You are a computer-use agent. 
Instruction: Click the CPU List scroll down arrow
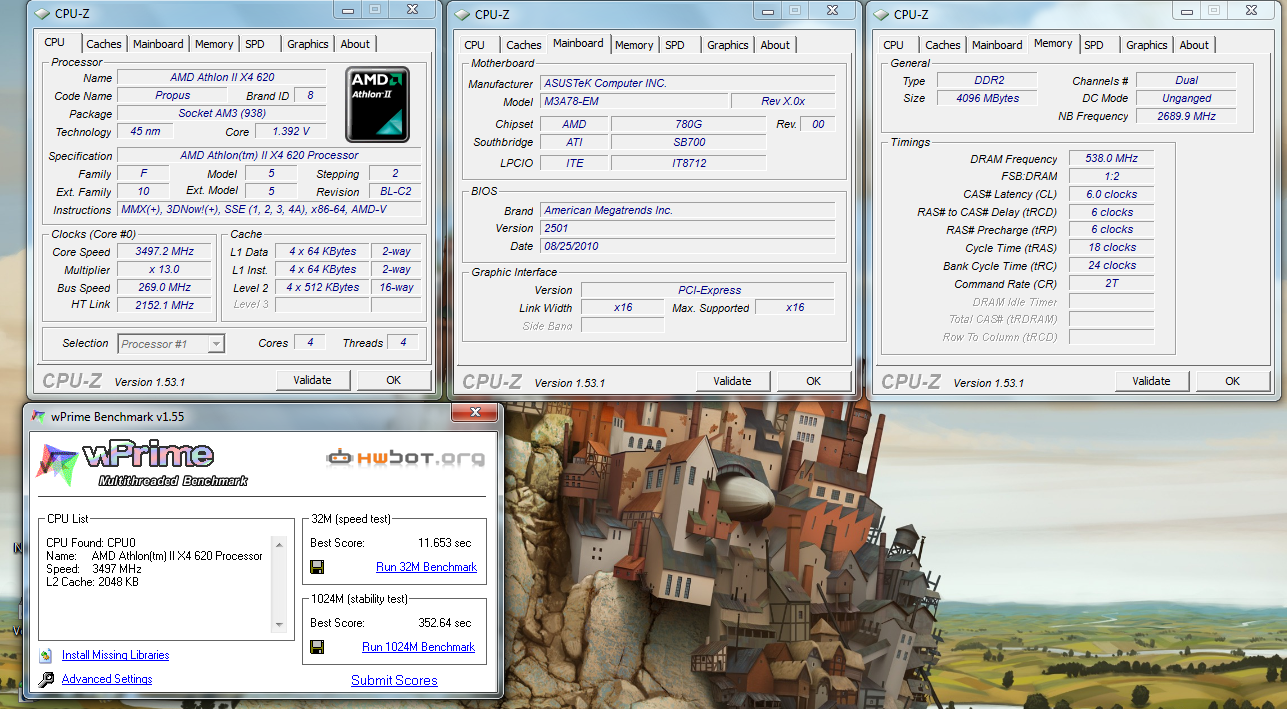pos(280,625)
